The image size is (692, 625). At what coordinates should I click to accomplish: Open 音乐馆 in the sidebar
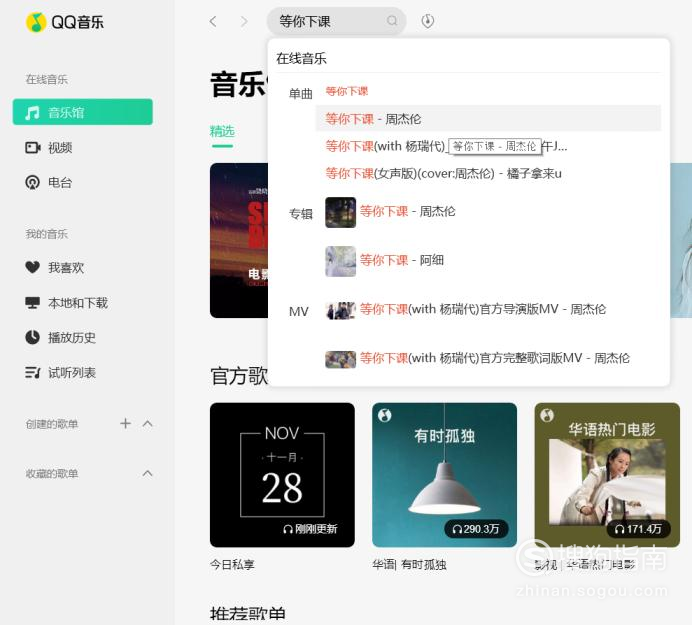click(x=83, y=112)
